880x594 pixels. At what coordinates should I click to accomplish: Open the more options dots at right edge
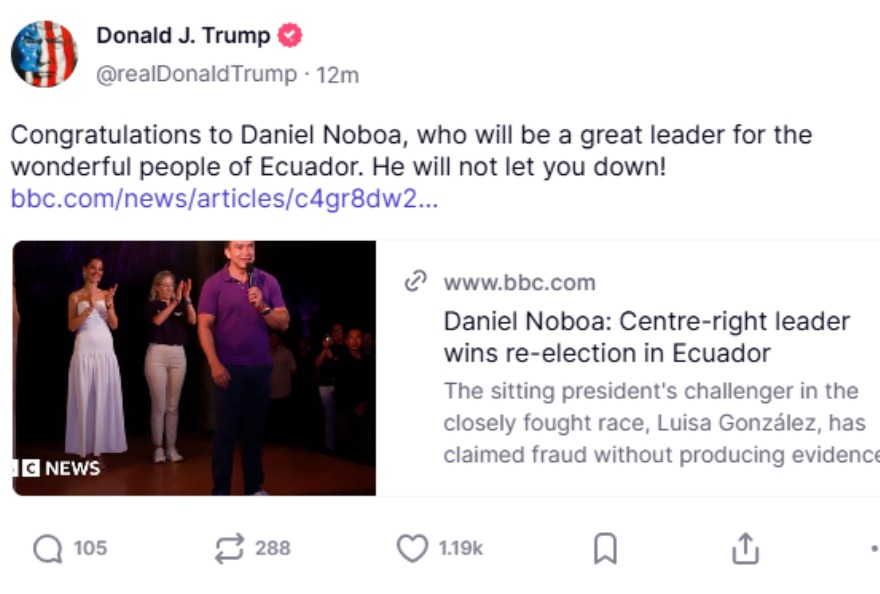pyautogui.click(x=873, y=548)
